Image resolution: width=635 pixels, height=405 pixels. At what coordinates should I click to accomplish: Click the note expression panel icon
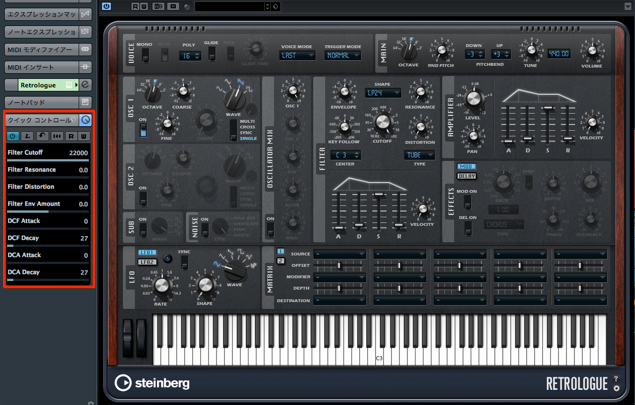pyautogui.click(x=85, y=32)
